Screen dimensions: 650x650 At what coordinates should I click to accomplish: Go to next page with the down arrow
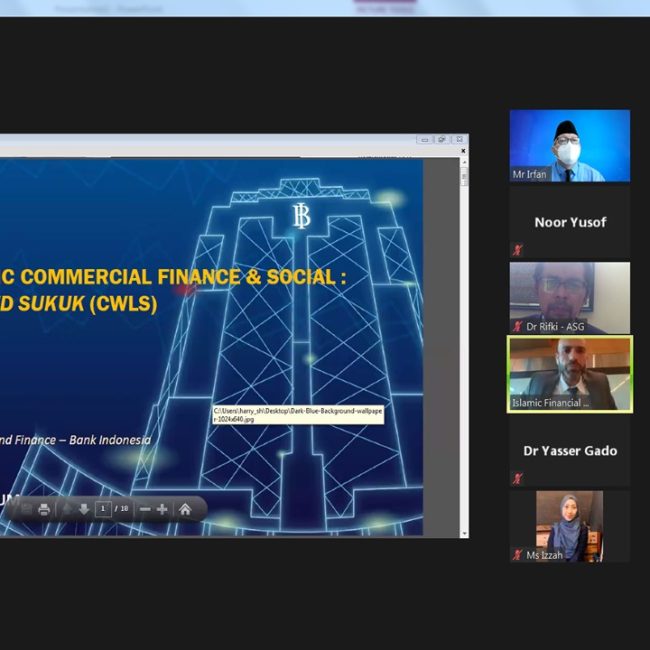coord(84,509)
